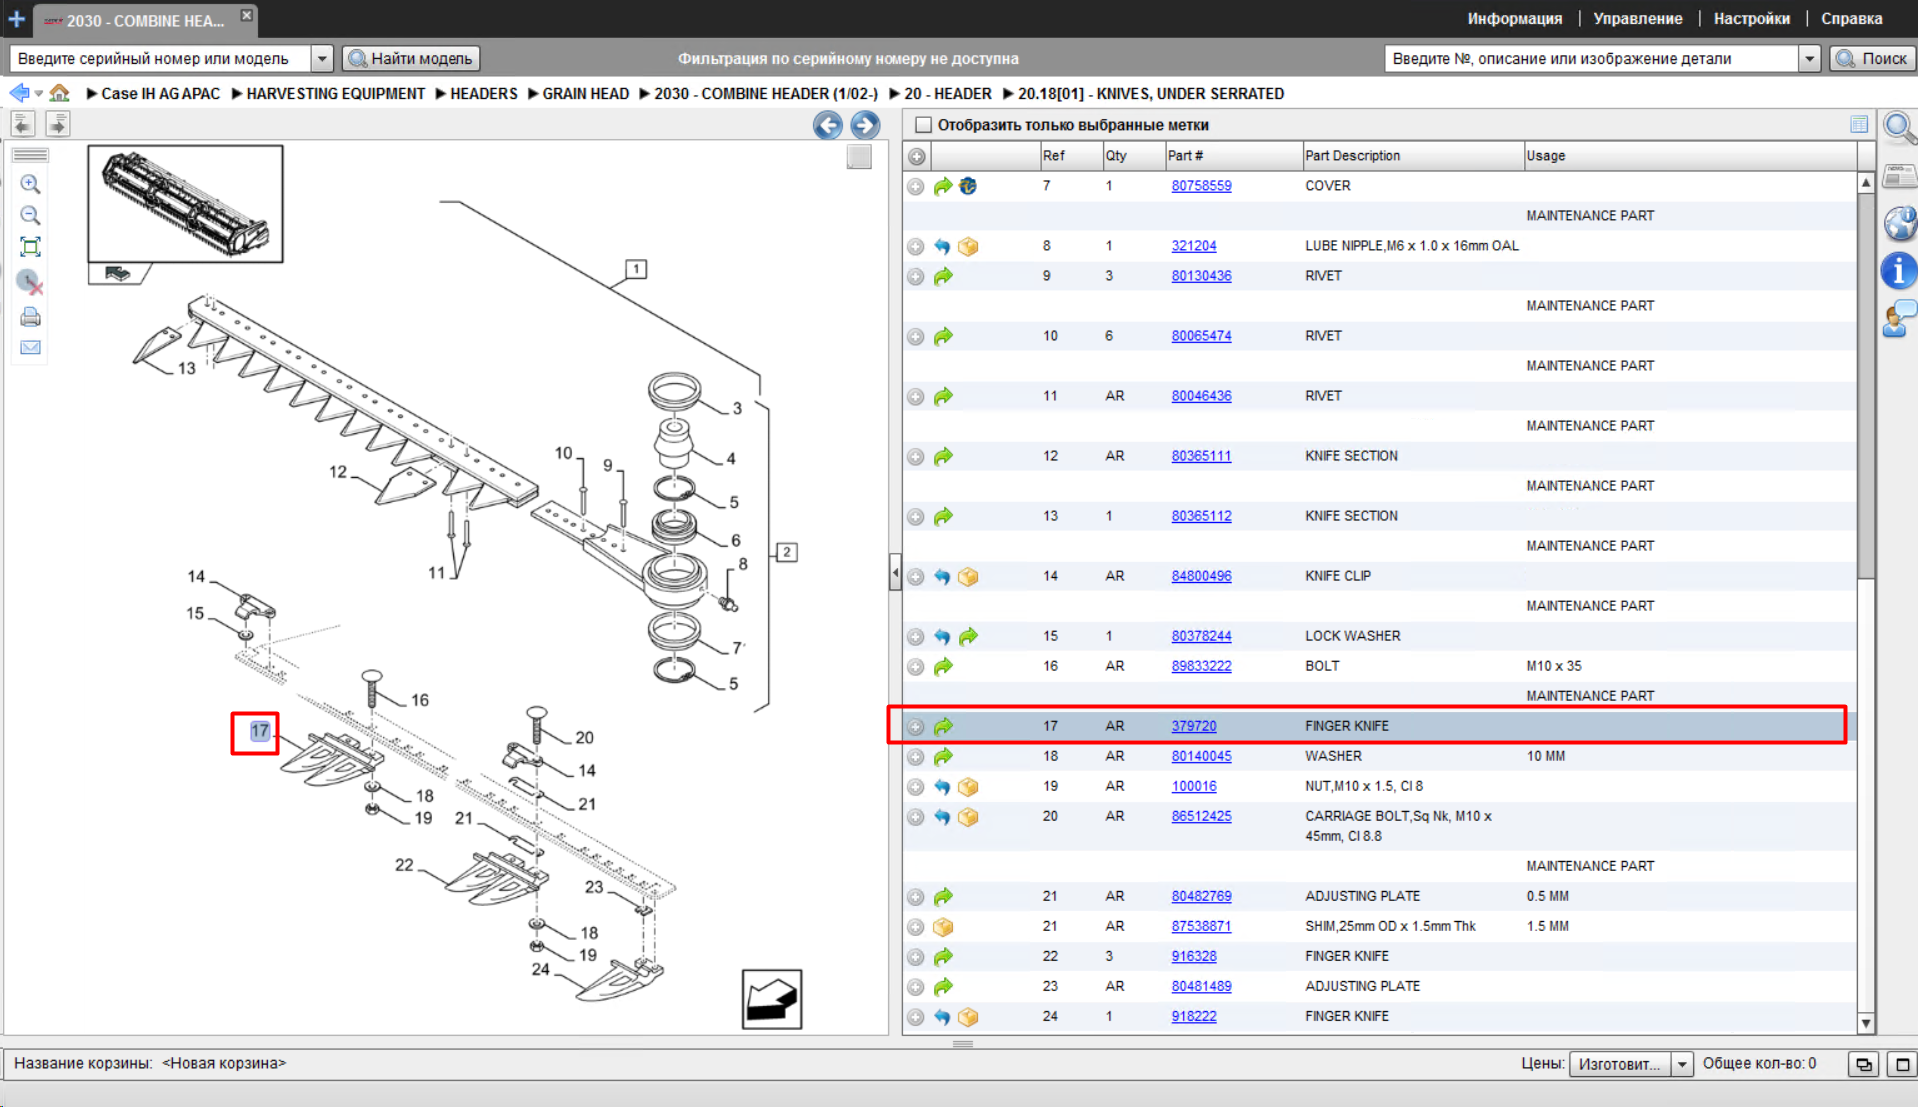Open part number link 86512425
The image size is (1918, 1107).
(1201, 816)
